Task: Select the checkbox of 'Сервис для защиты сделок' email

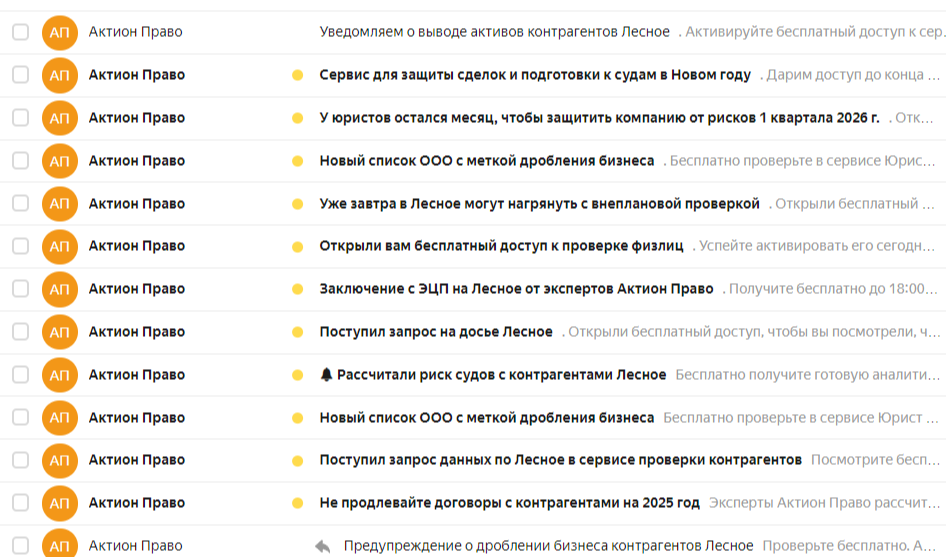Action: click(x=21, y=75)
